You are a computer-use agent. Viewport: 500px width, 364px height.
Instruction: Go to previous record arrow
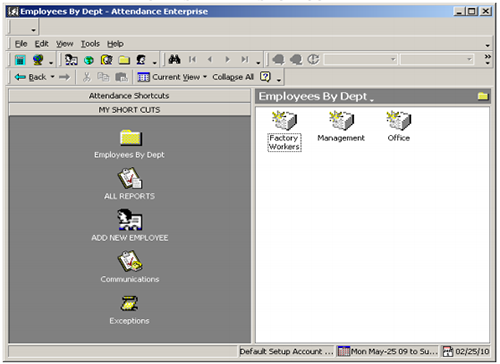[210, 60]
